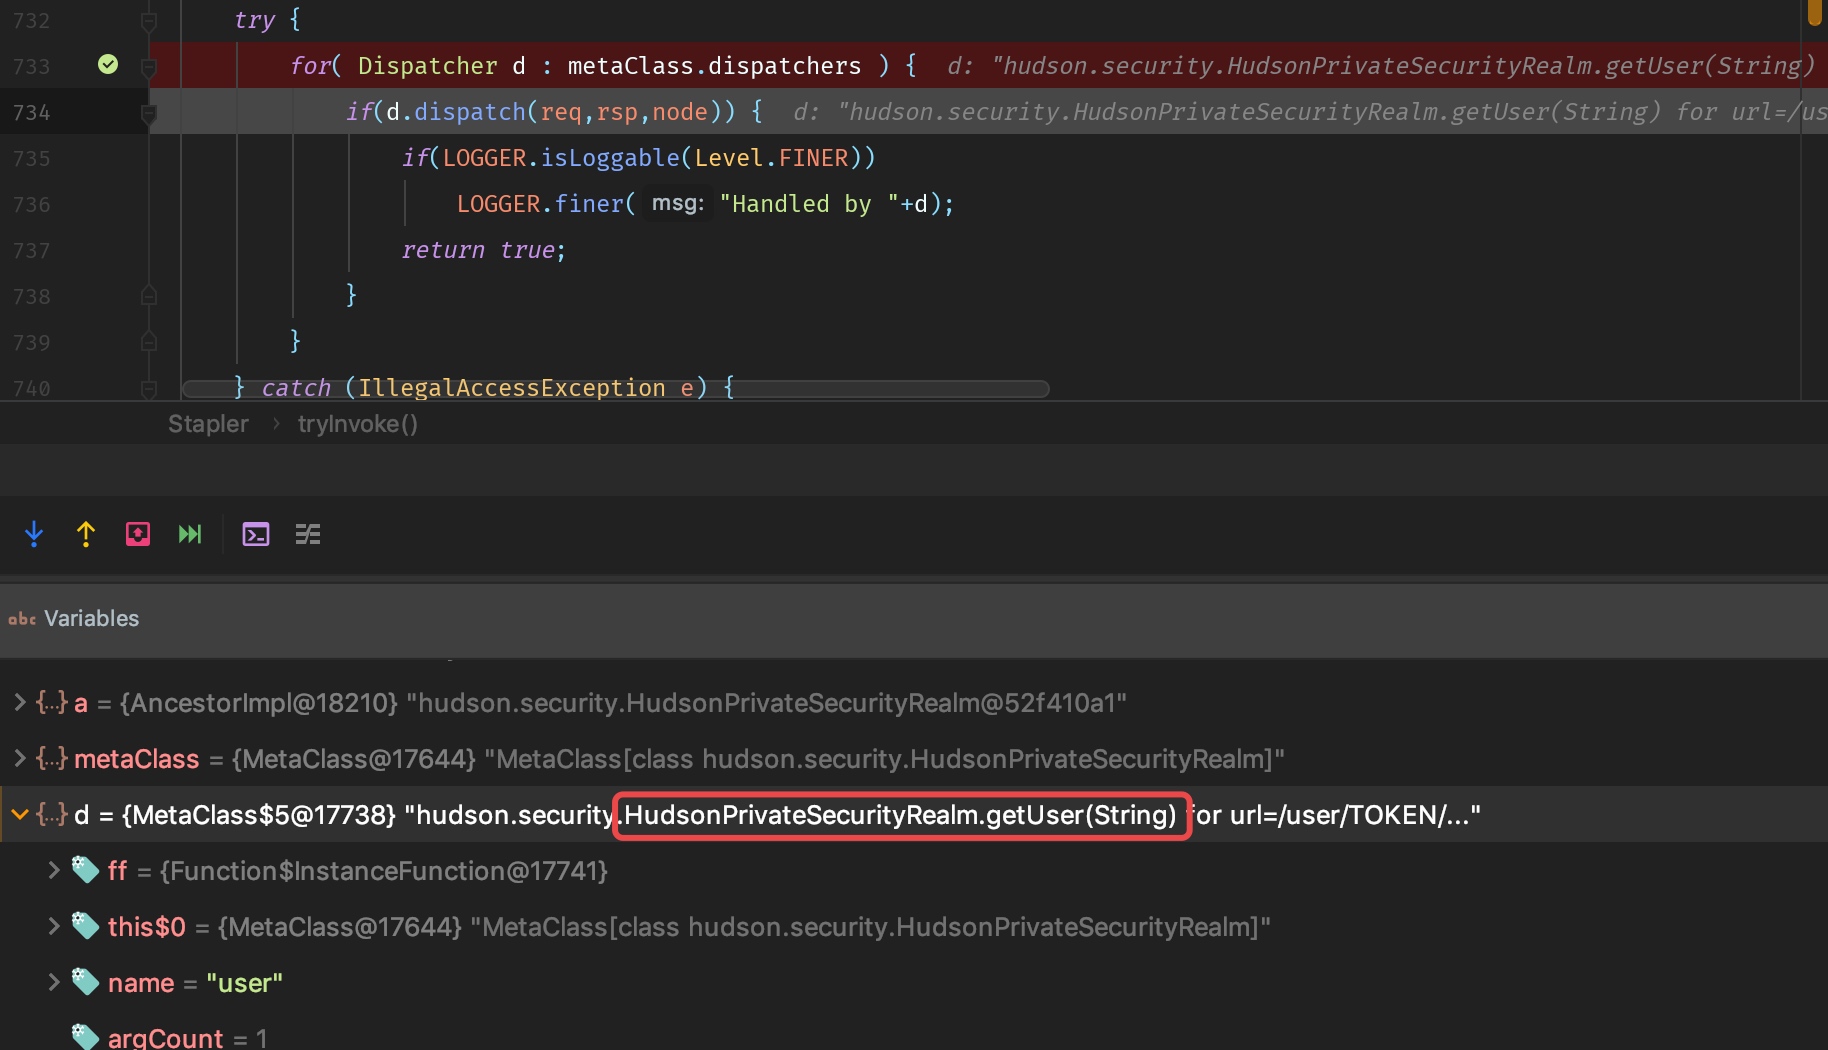Viewport: 1828px width, 1050px height.
Task: Click the metaClass variable object icon
Action: 52,758
